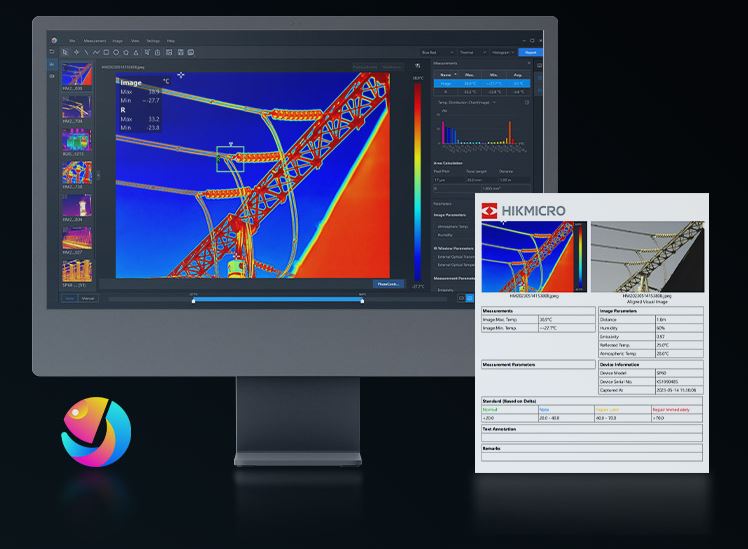This screenshot has height=549, width=748.
Task: Click the colorful fish app logo below monitor
Action: click(96, 432)
